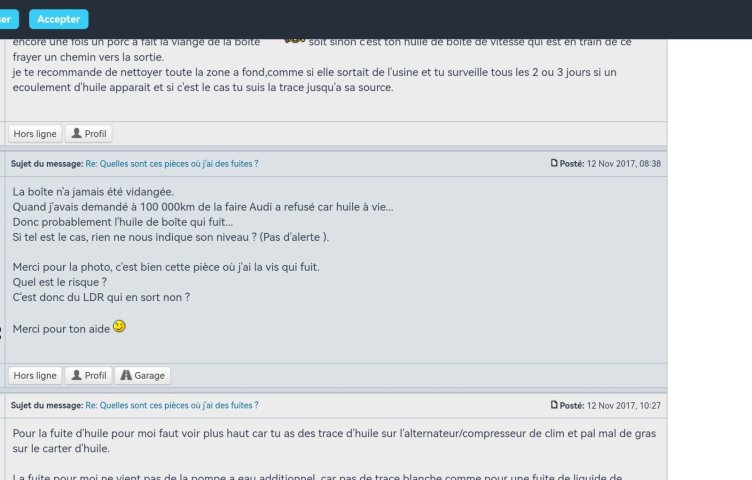The height and width of the screenshot is (480, 752).
Task: Open Profil of the 08:38 post's author
Action: (89, 375)
